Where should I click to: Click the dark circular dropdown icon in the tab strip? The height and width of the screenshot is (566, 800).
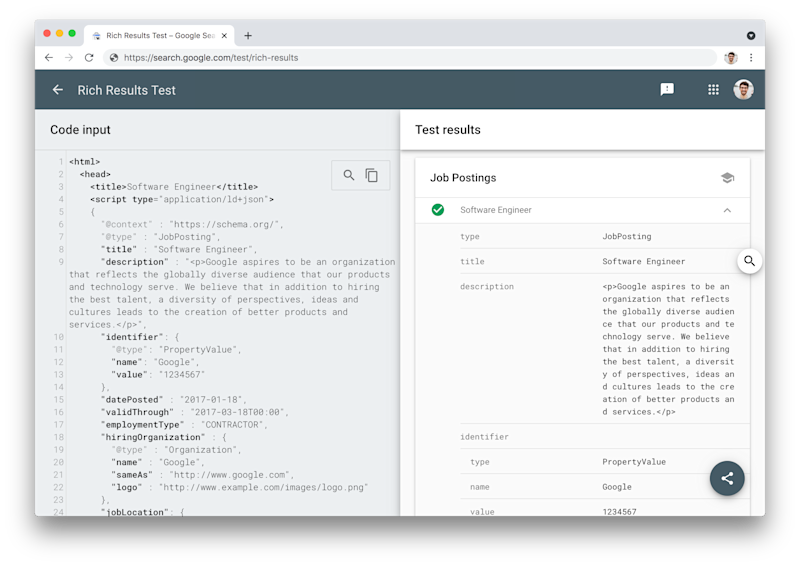tap(751, 35)
